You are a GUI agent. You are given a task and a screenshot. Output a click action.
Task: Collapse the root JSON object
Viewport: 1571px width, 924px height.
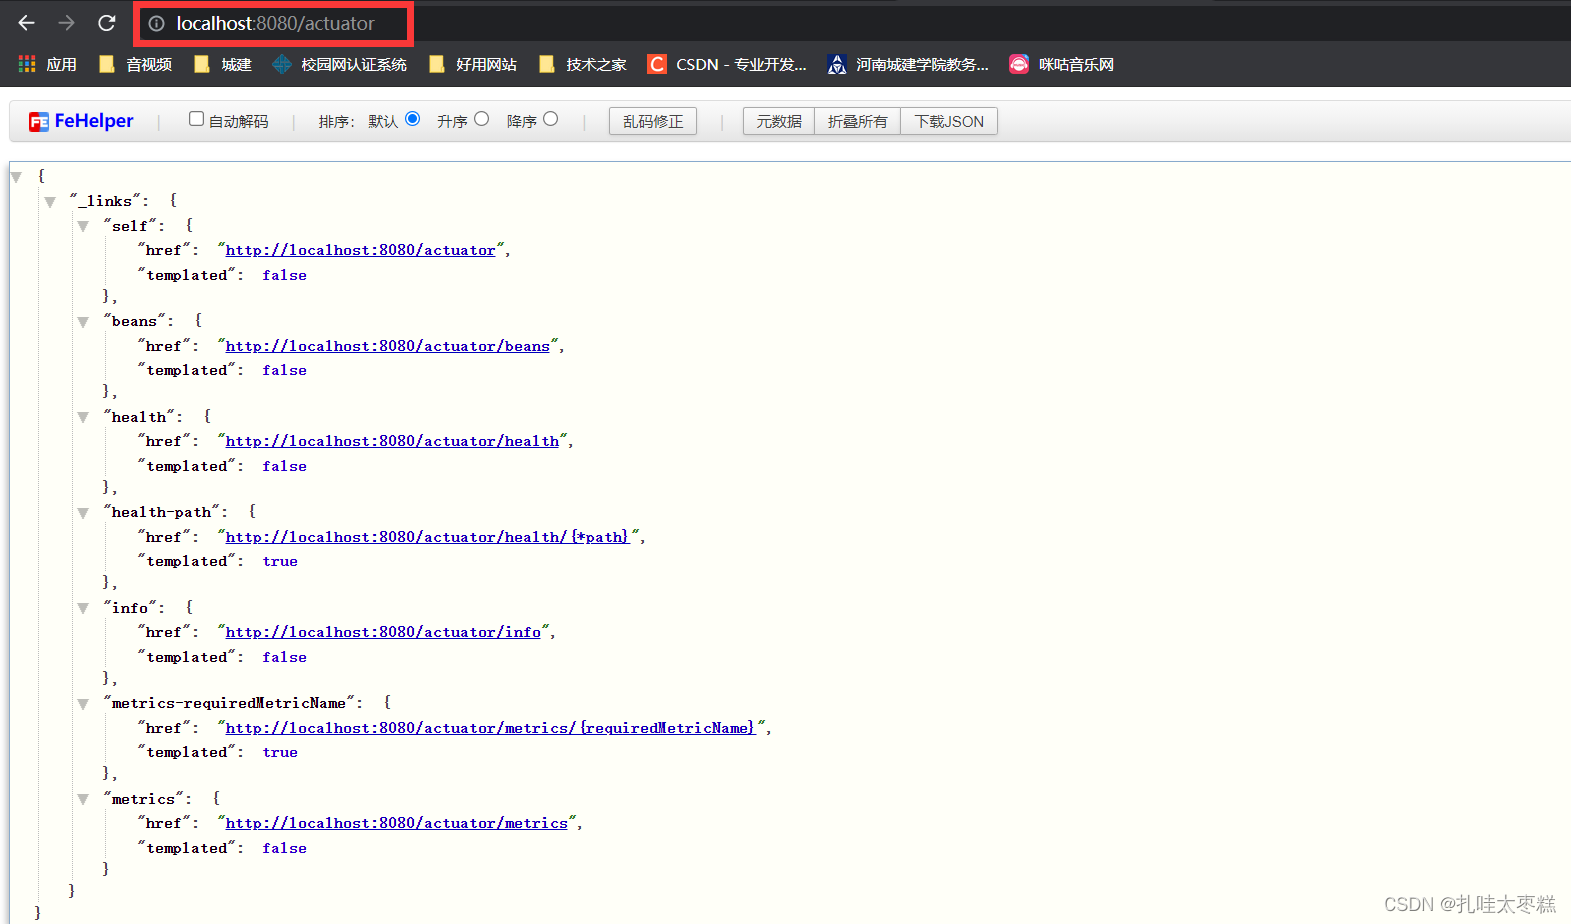pos(16,177)
